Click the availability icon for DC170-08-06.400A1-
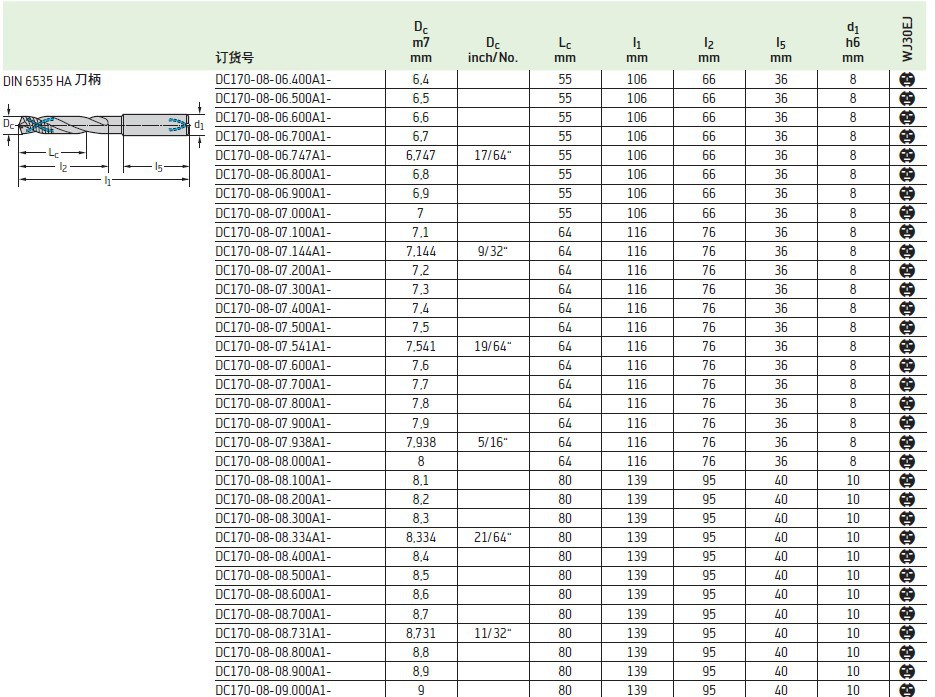Viewport: 935px width, 697px height. tap(906, 79)
